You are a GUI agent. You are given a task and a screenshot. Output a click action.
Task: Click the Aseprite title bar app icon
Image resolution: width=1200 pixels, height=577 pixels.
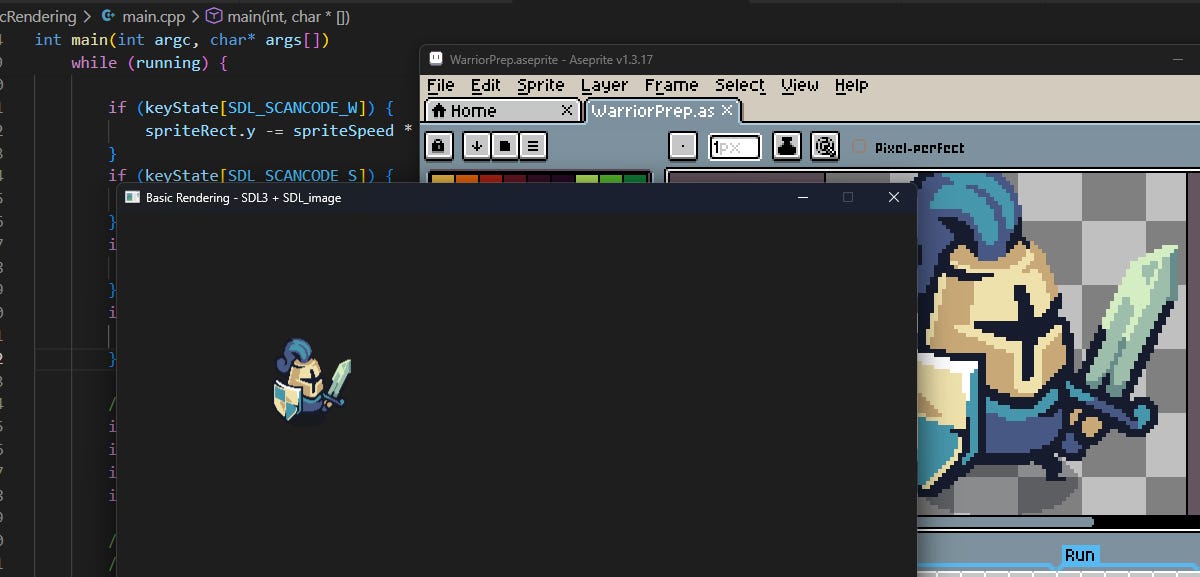(x=436, y=59)
